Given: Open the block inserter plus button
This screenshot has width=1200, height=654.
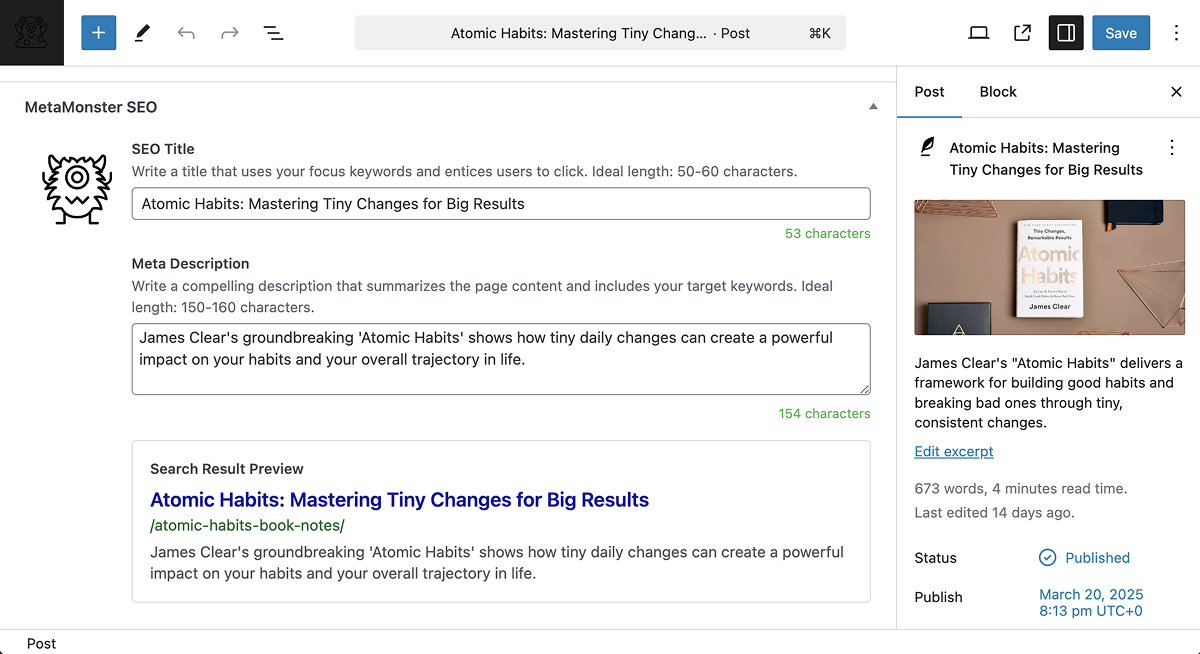Looking at the screenshot, I should click(x=98, y=33).
